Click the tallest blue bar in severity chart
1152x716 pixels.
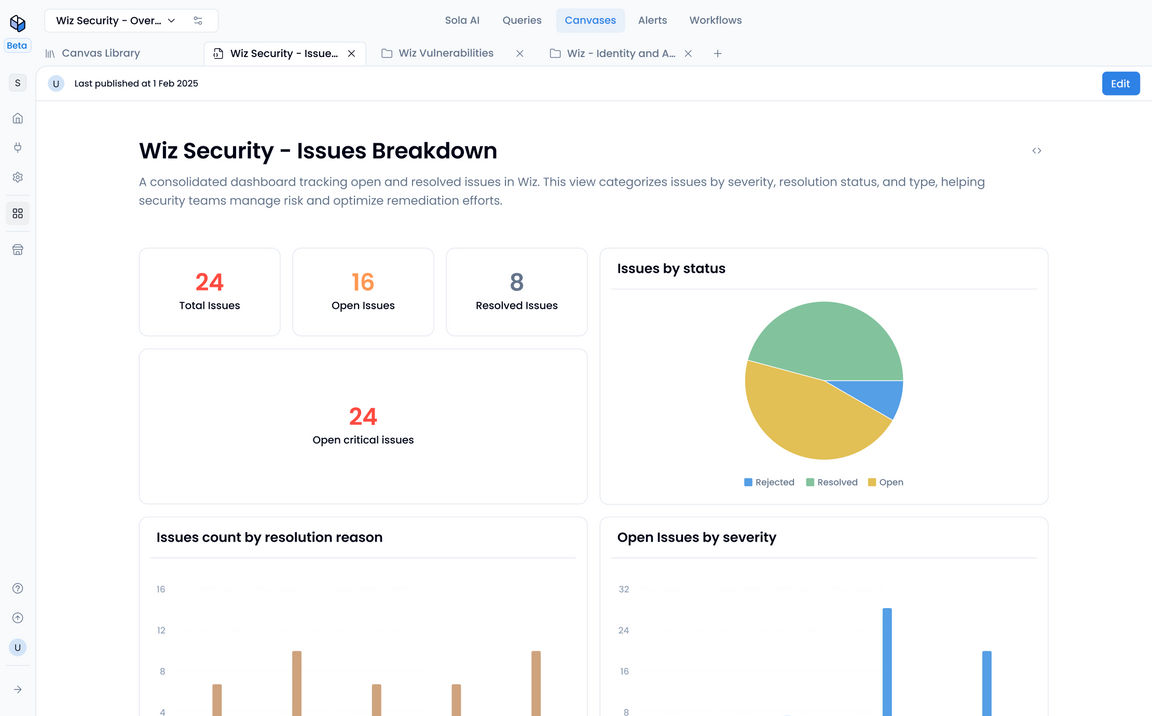[x=887, y=662]
